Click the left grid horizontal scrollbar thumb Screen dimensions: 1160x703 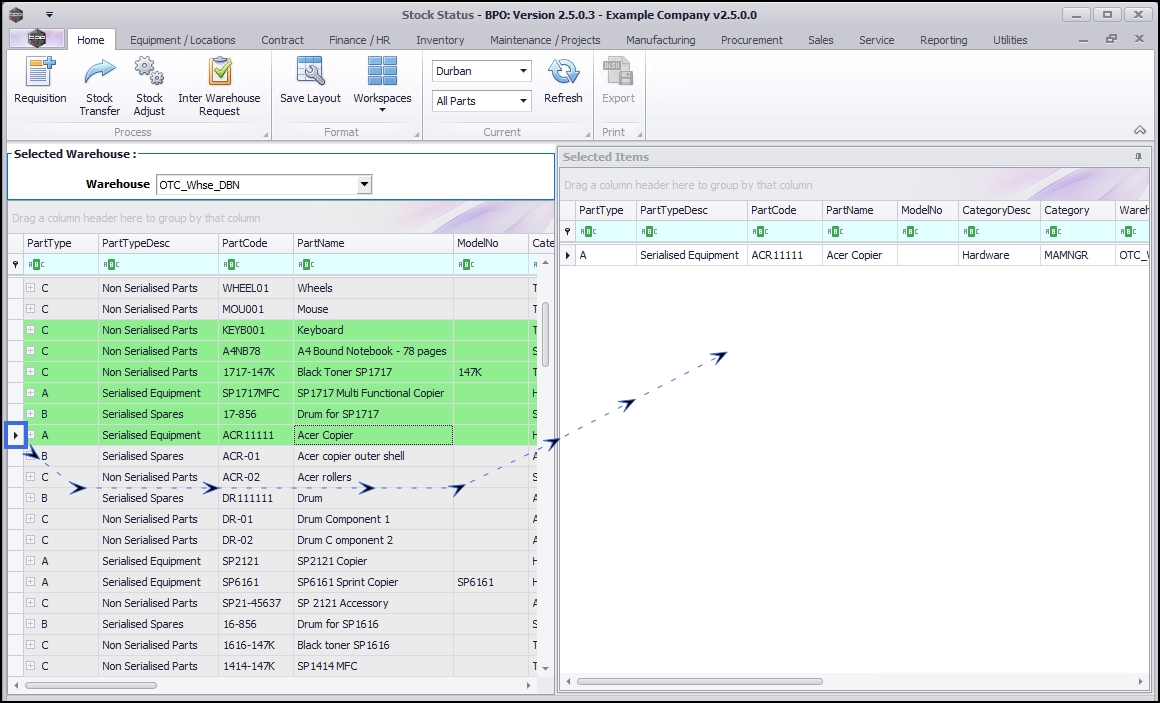91,685
